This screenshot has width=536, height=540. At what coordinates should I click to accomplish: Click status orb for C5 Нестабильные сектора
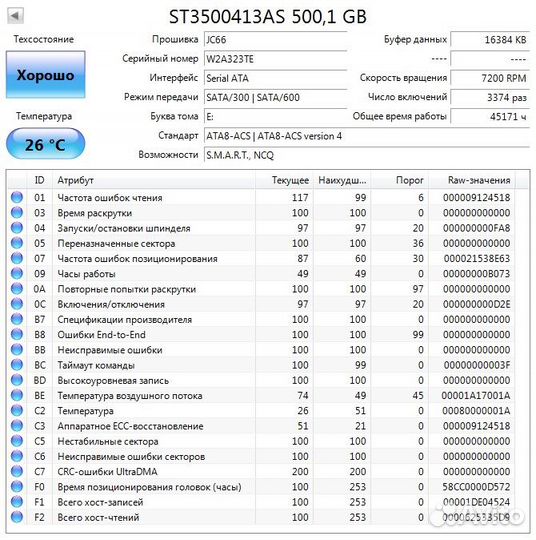tap(17, 441)
